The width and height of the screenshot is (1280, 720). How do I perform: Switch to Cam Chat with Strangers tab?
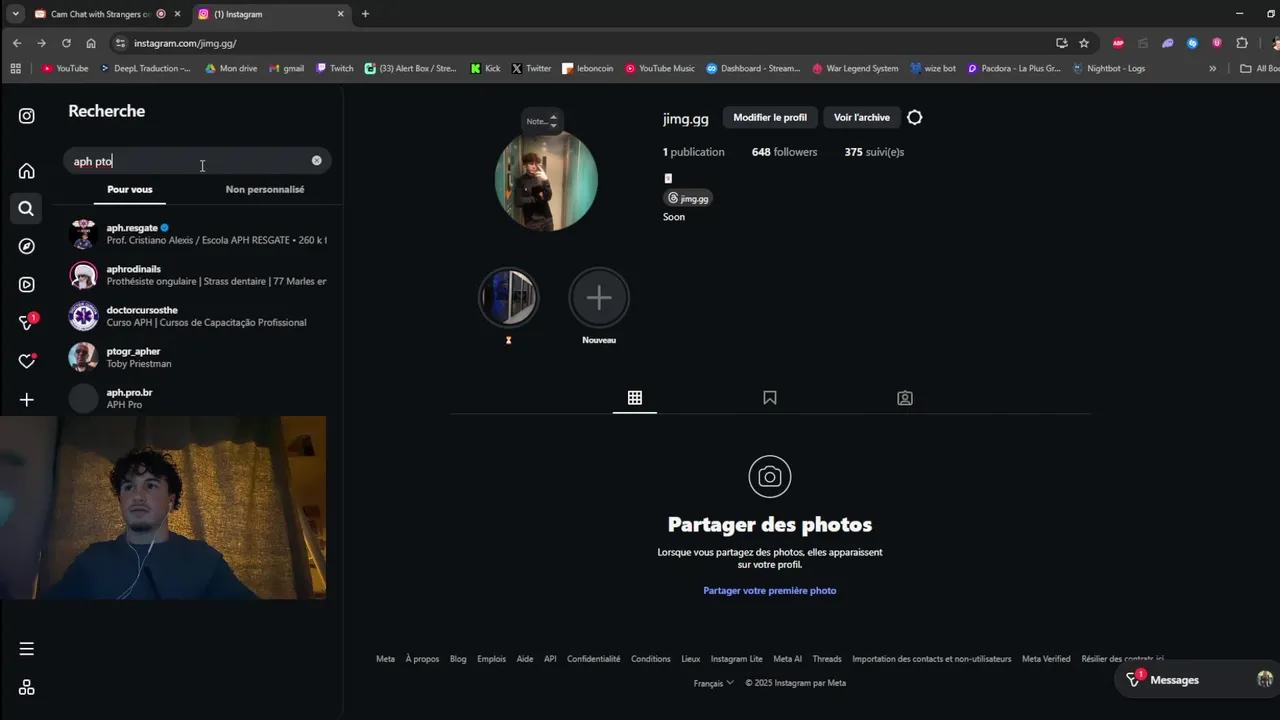(x=100, y=14)
